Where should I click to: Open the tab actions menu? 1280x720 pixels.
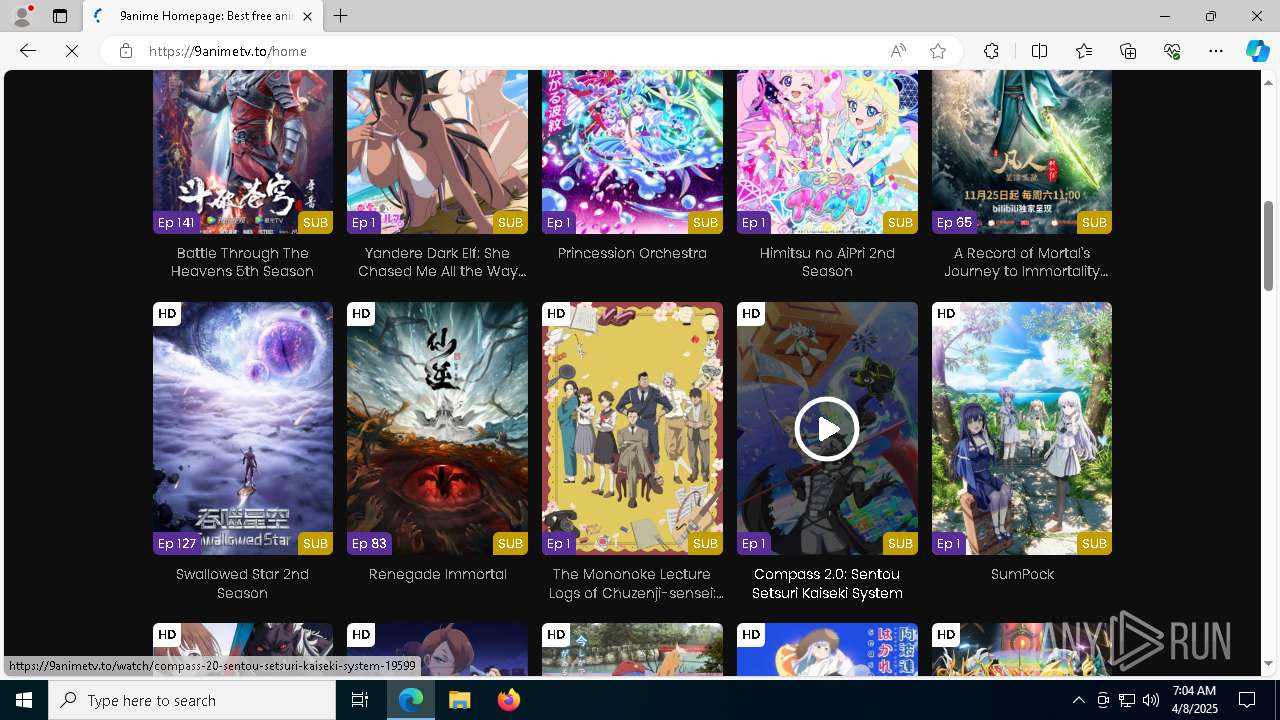[60, 16]
